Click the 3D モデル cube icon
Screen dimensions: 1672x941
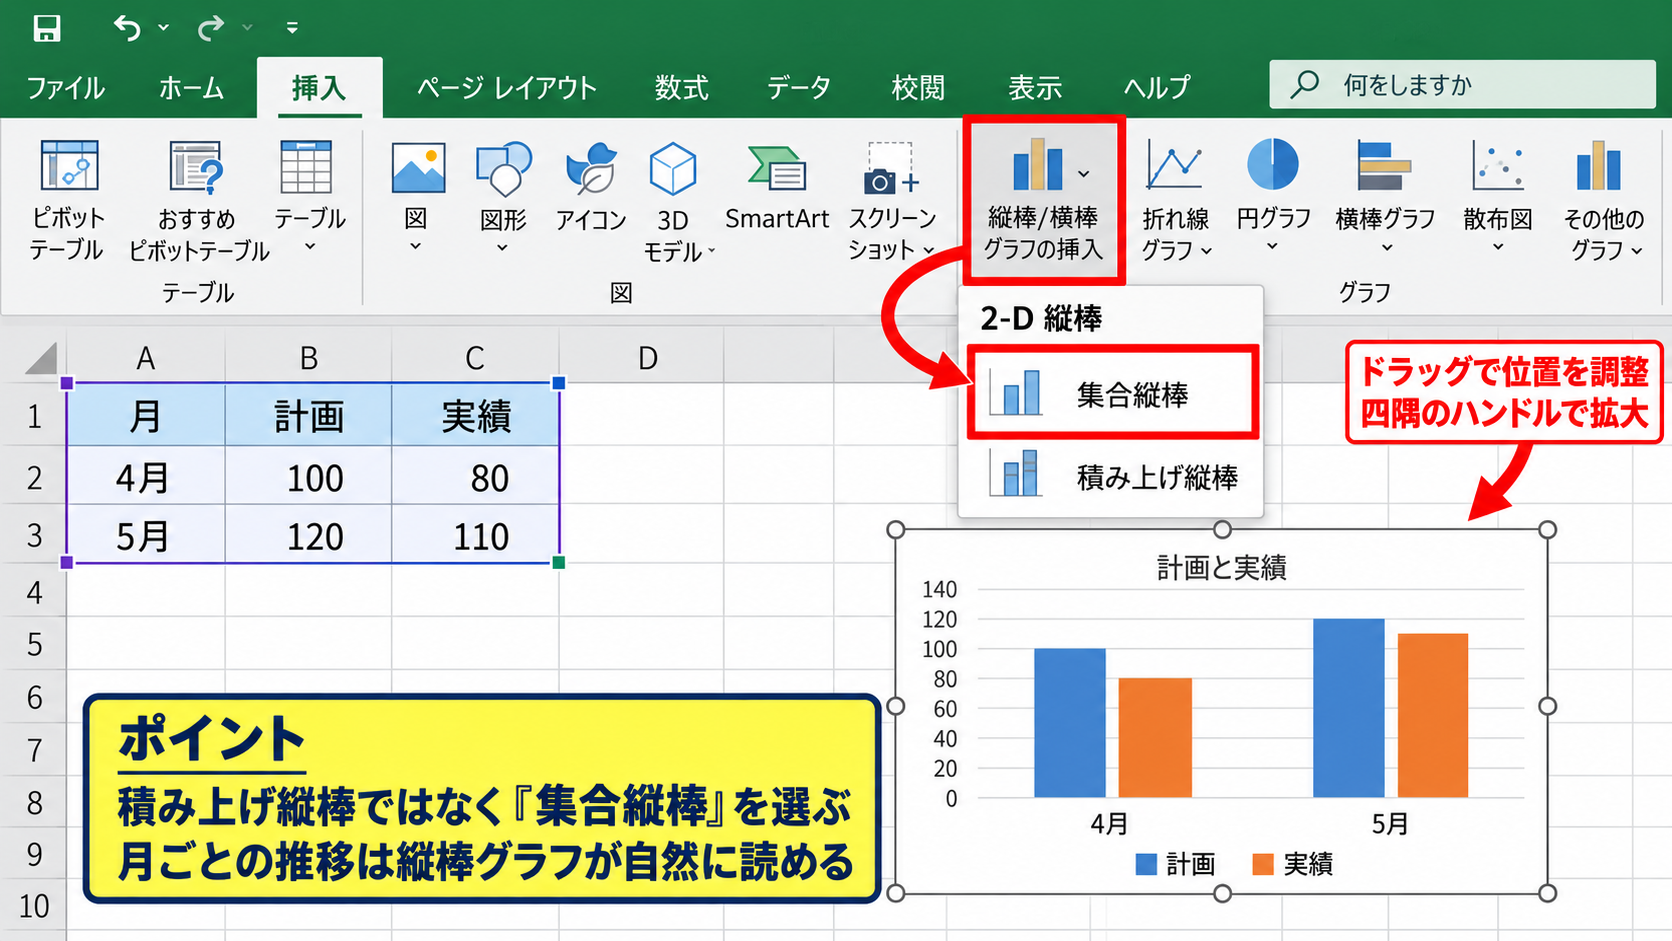[672, 168]
